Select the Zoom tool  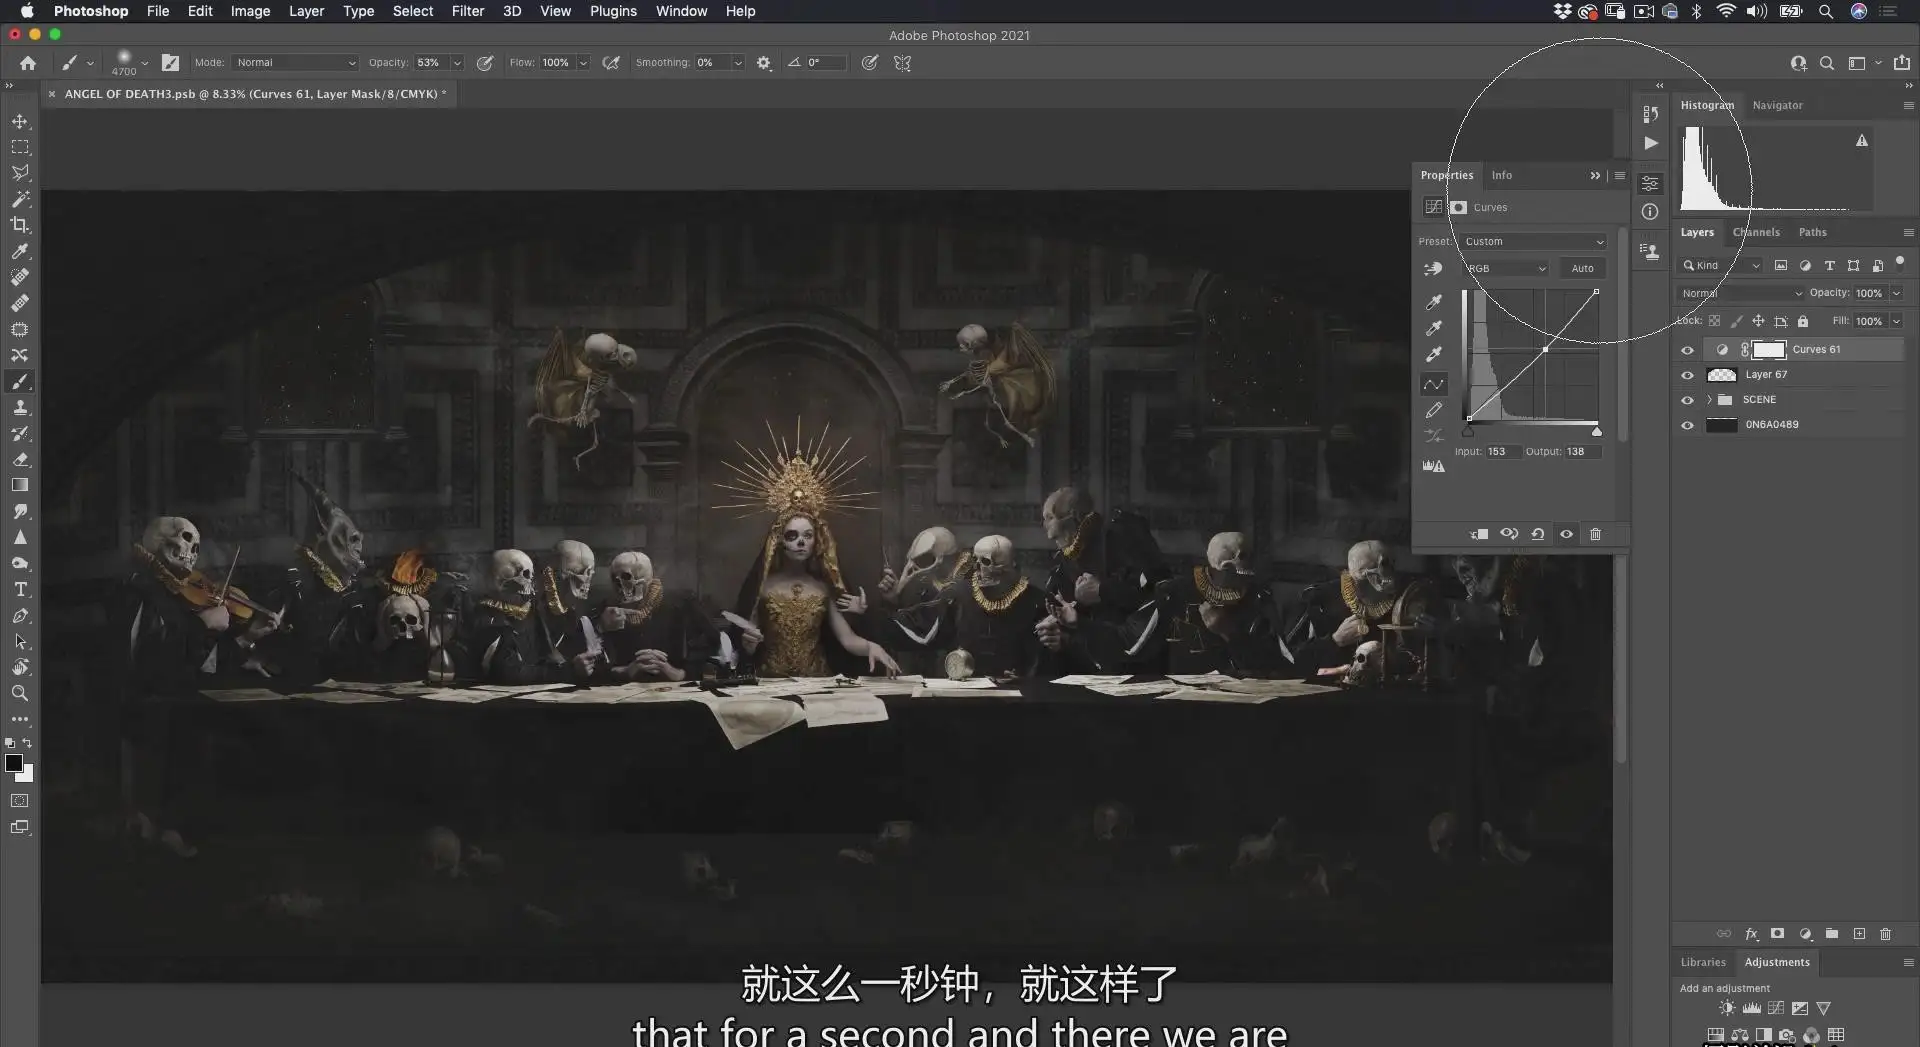pos(20,693)
